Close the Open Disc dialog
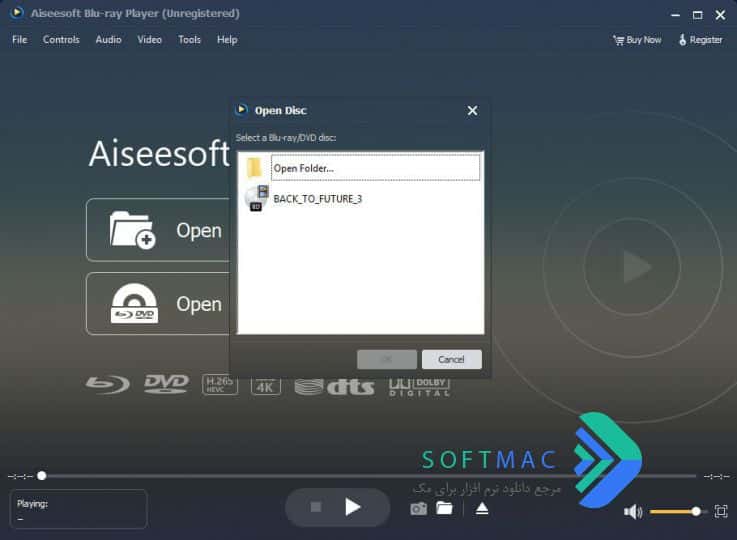This screenshot has height=540, width=737. coord(472,110)
